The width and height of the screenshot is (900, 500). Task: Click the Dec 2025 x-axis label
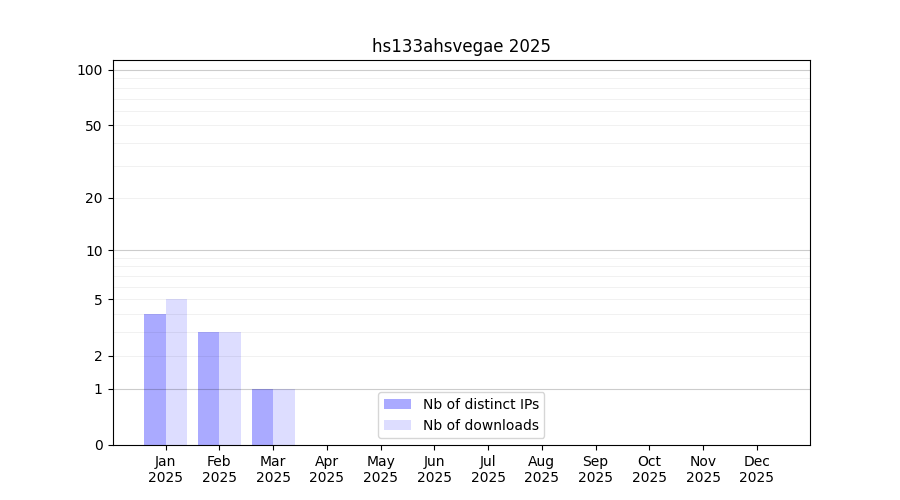[x=757, y=469]
